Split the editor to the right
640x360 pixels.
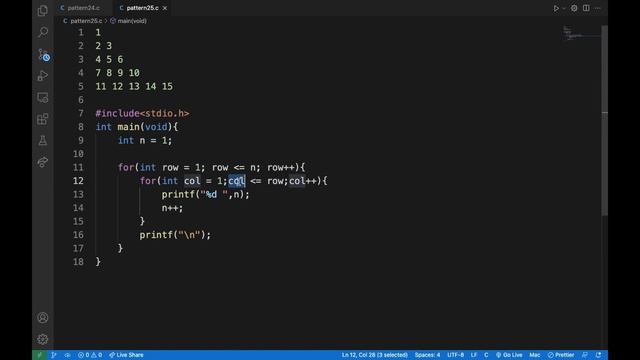click(x=586, y=8)
